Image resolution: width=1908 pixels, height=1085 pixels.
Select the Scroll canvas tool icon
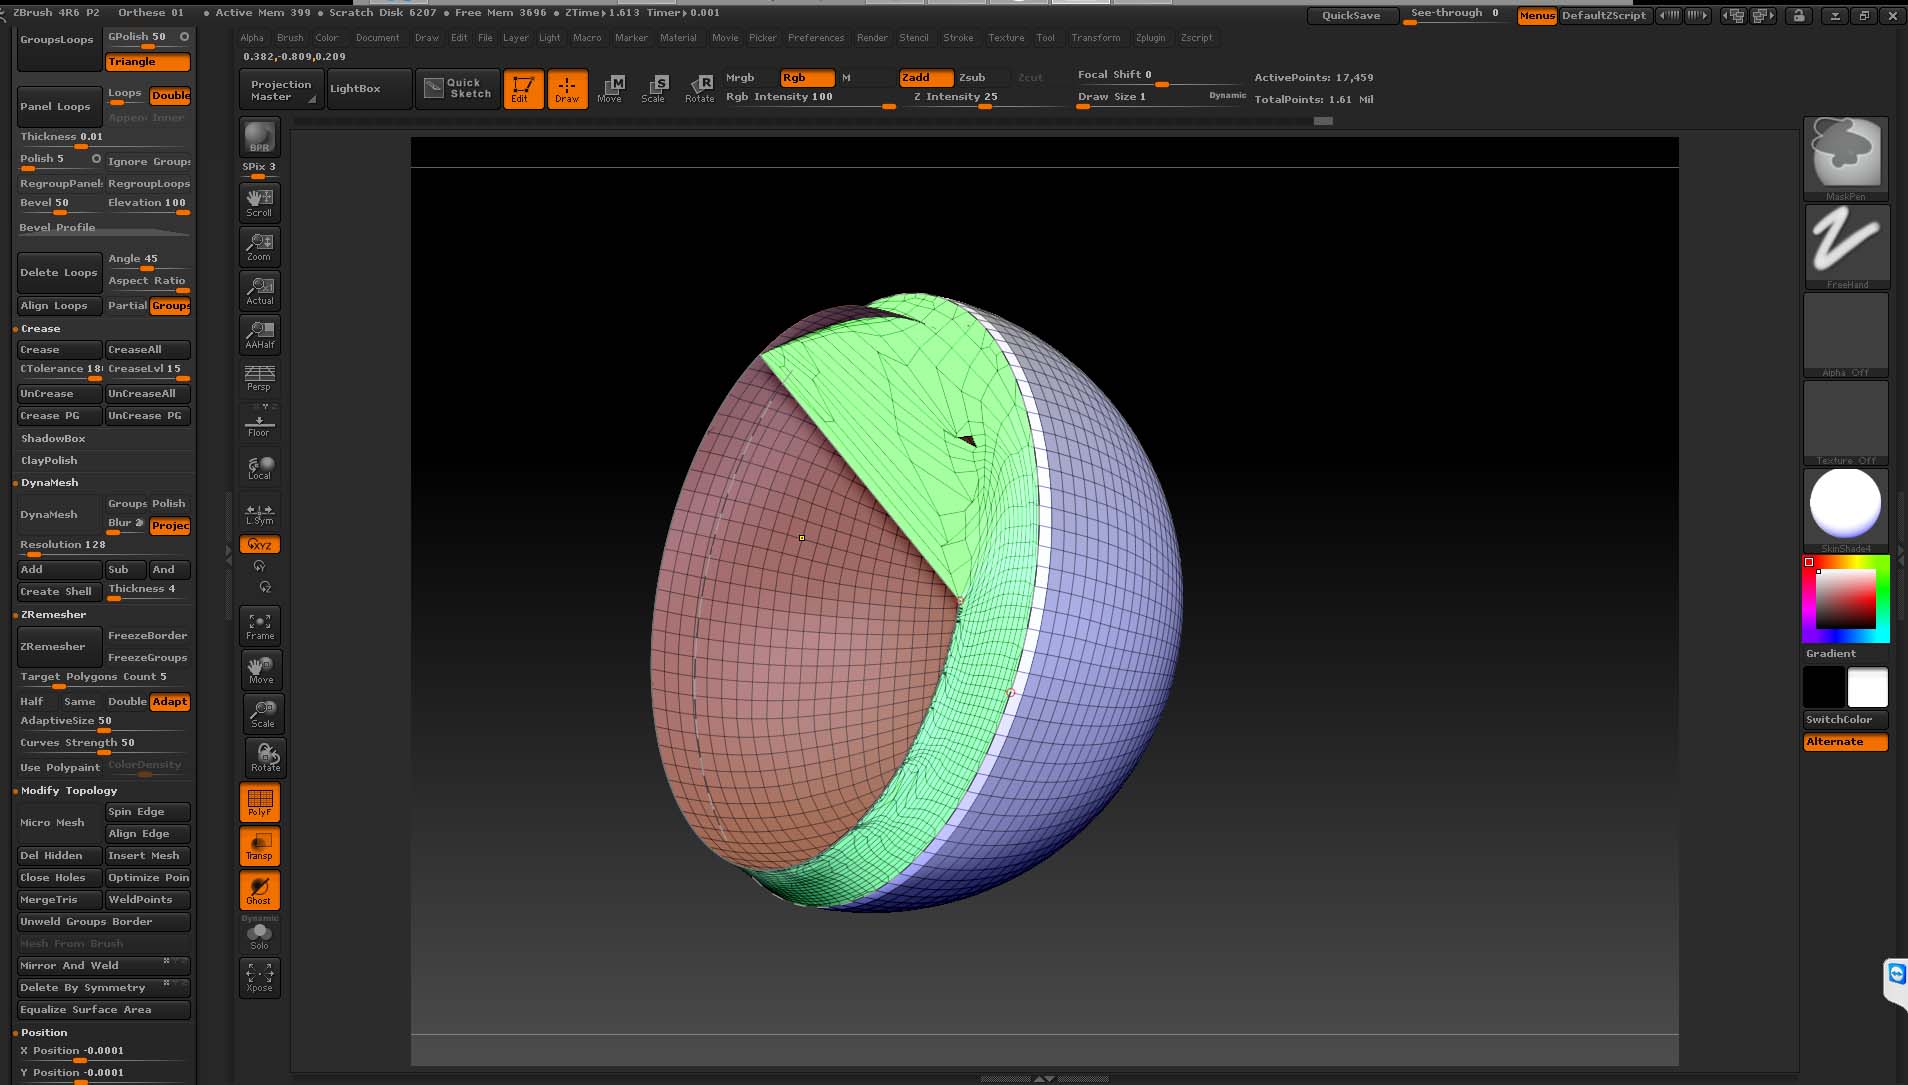click(259, 202)
